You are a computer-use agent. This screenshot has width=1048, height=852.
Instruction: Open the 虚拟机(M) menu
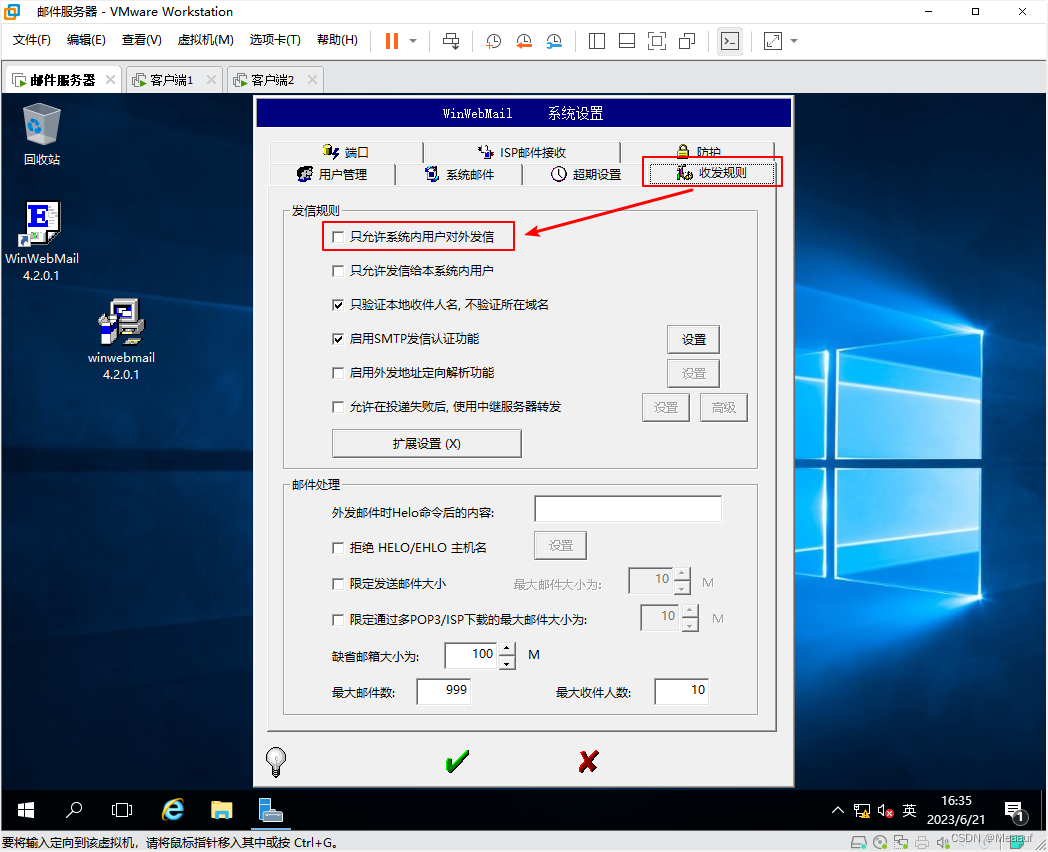click(x=205, y=40)
